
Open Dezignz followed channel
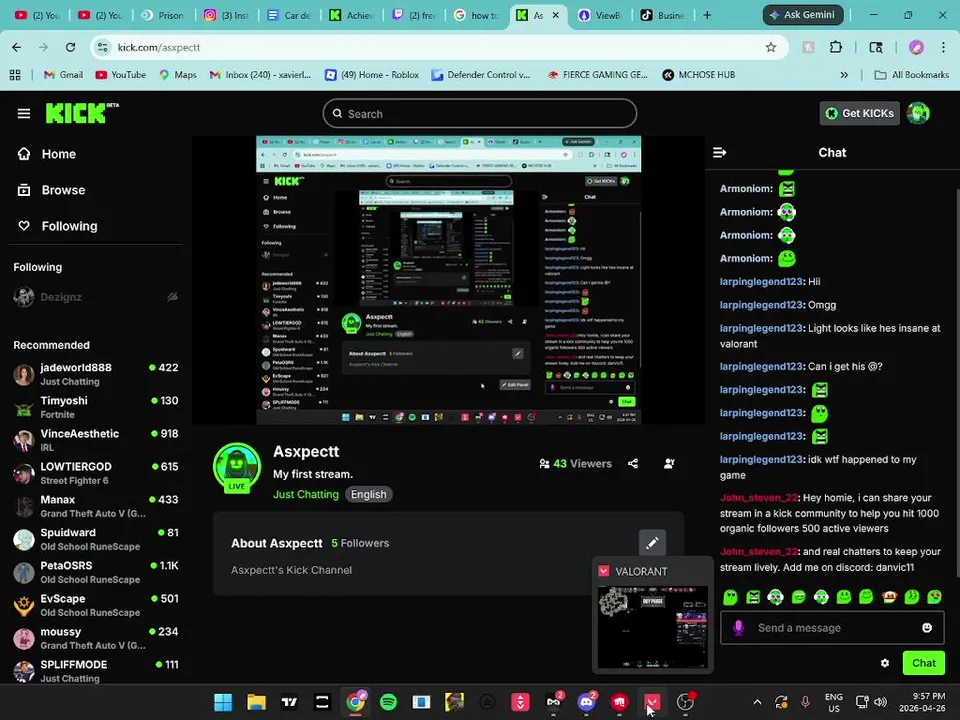click(95, 297)
